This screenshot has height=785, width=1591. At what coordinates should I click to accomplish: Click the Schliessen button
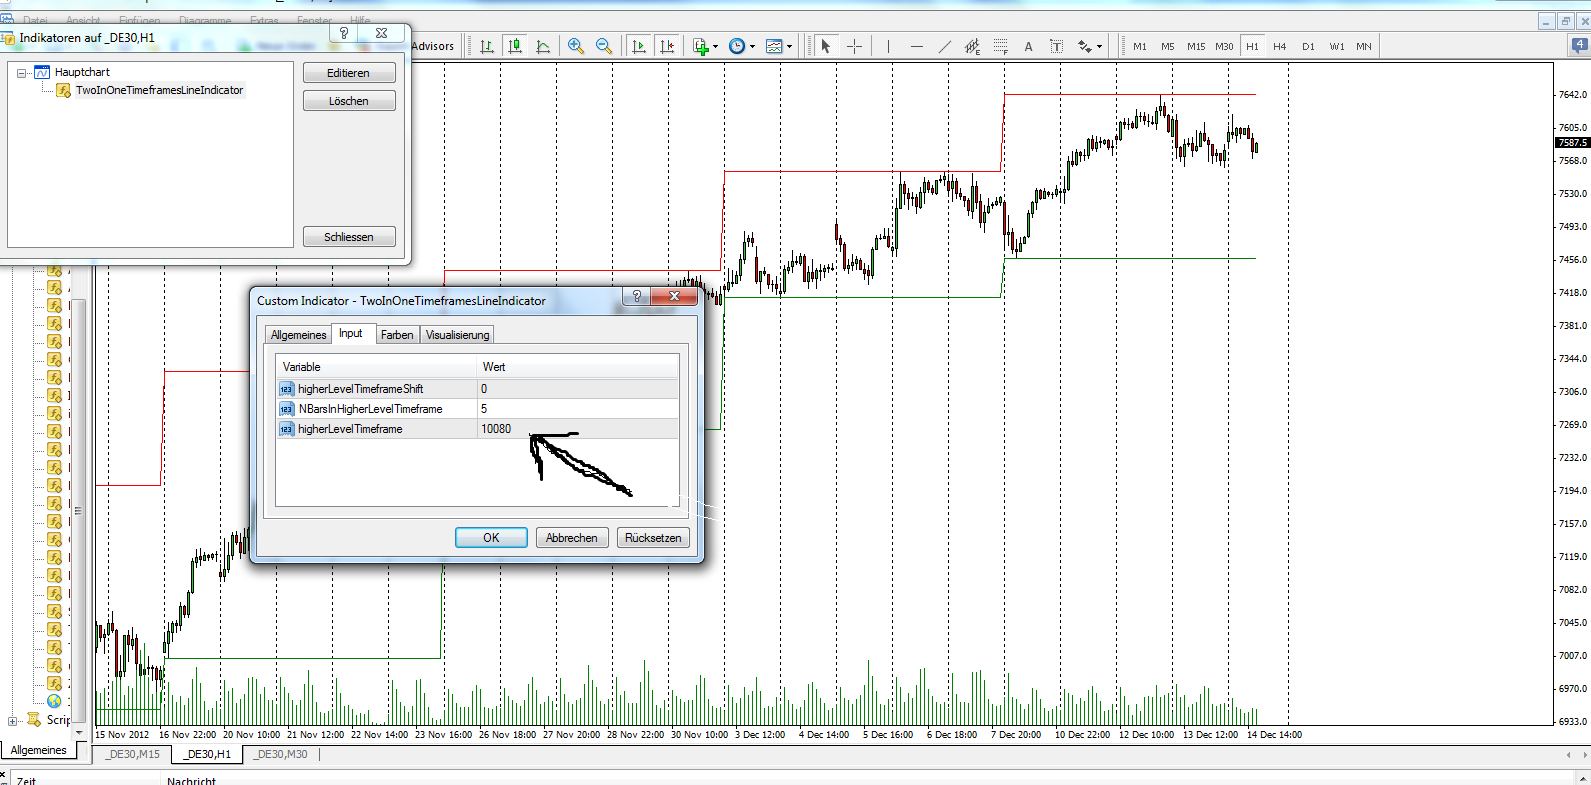(349, 237)
